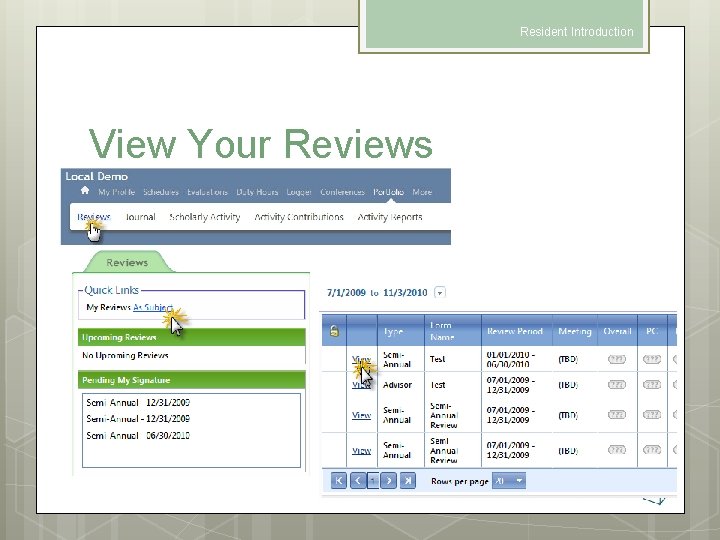The width and height of the screenshot is (720, 540).
Task: Click the Overall score badge in the Advisor row
Action: point(617,384)
